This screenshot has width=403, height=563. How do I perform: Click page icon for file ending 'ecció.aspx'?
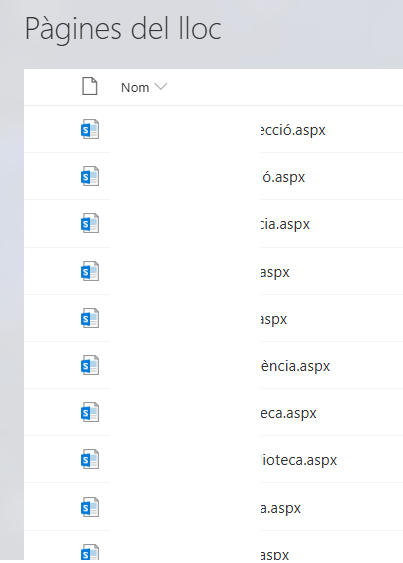pos(90,129)
